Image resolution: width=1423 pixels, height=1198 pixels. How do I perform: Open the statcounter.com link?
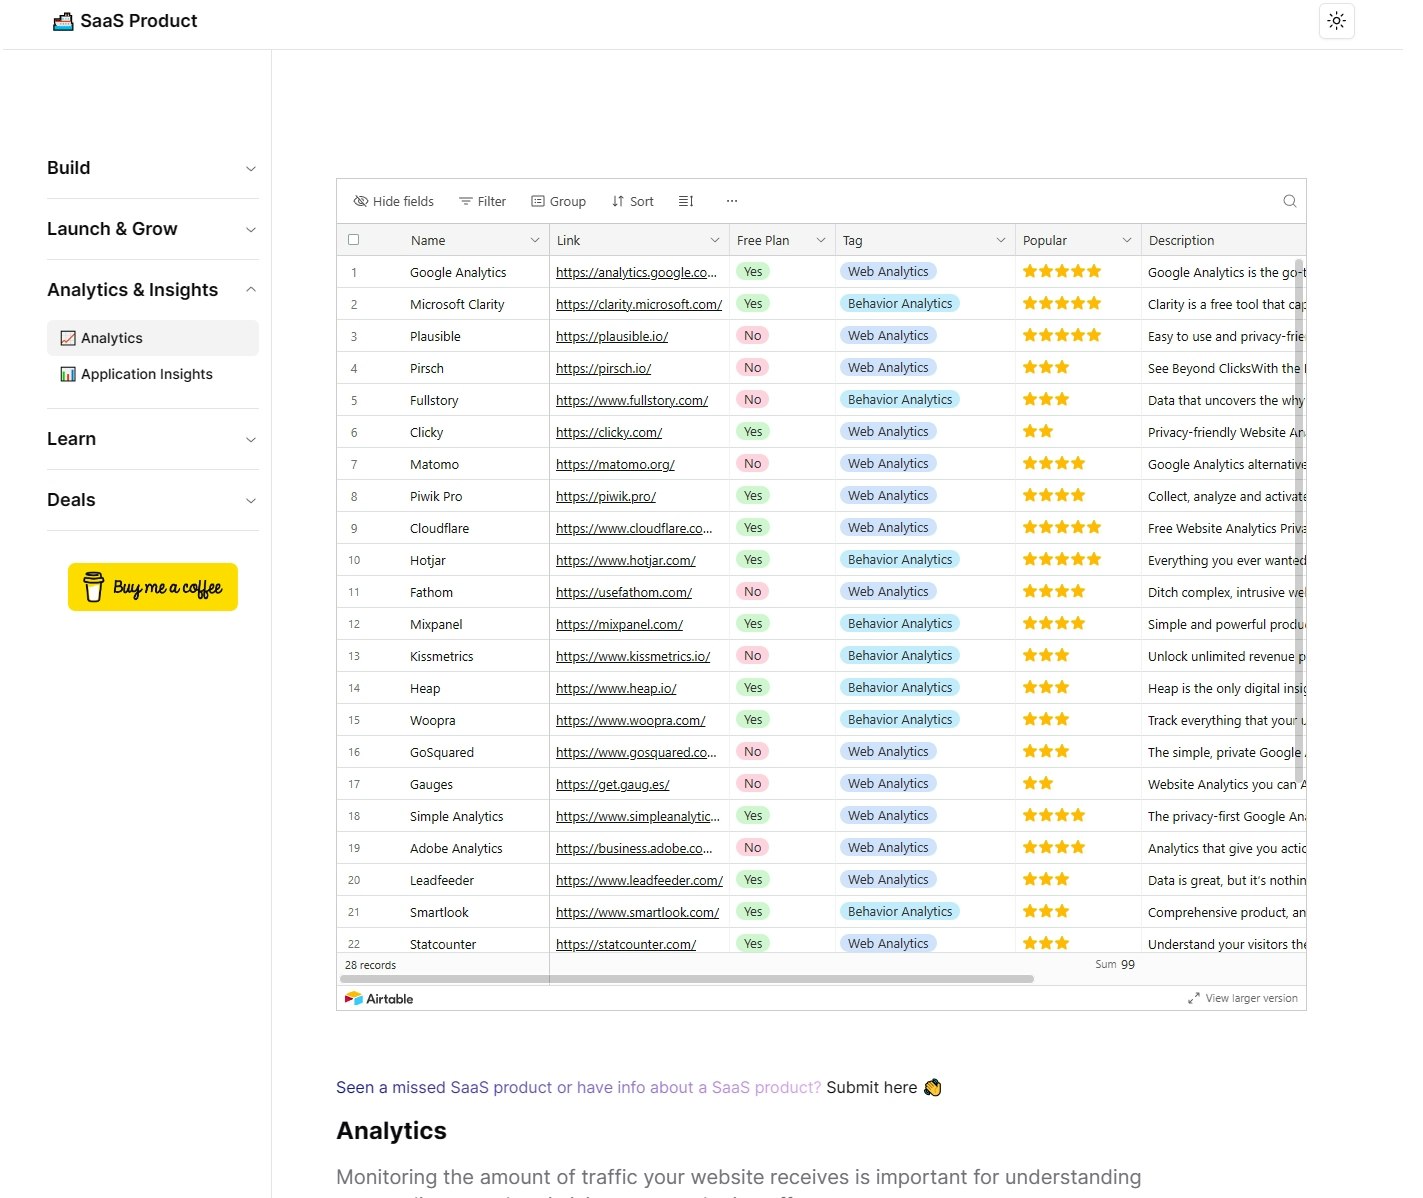[626, 944]
